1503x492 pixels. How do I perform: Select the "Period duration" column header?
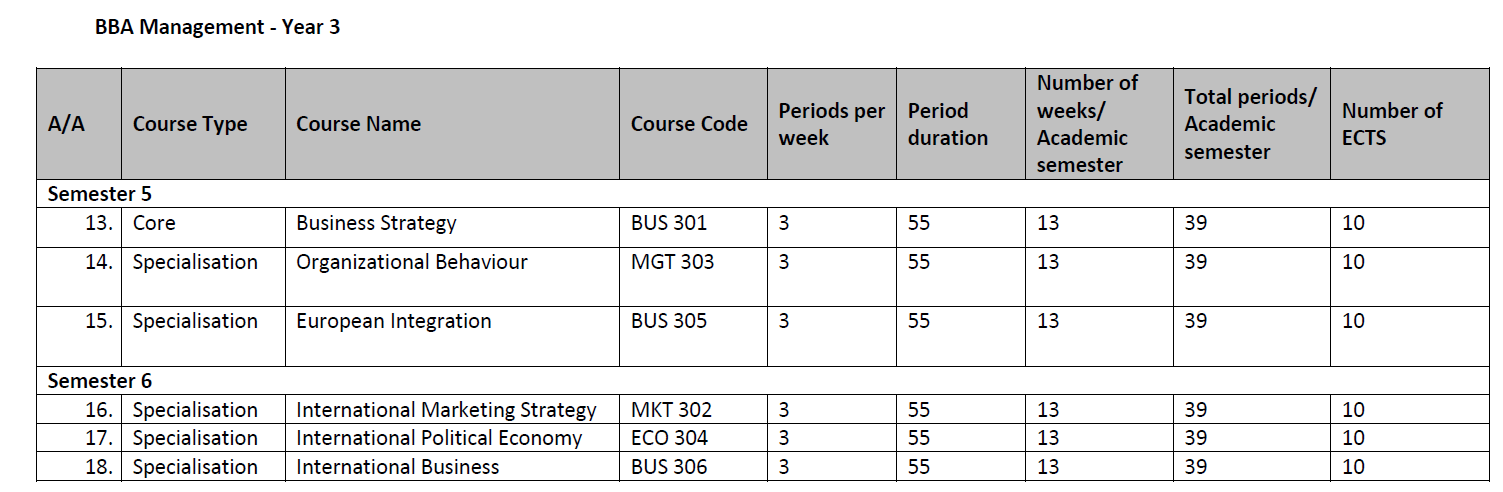(947, 124)
